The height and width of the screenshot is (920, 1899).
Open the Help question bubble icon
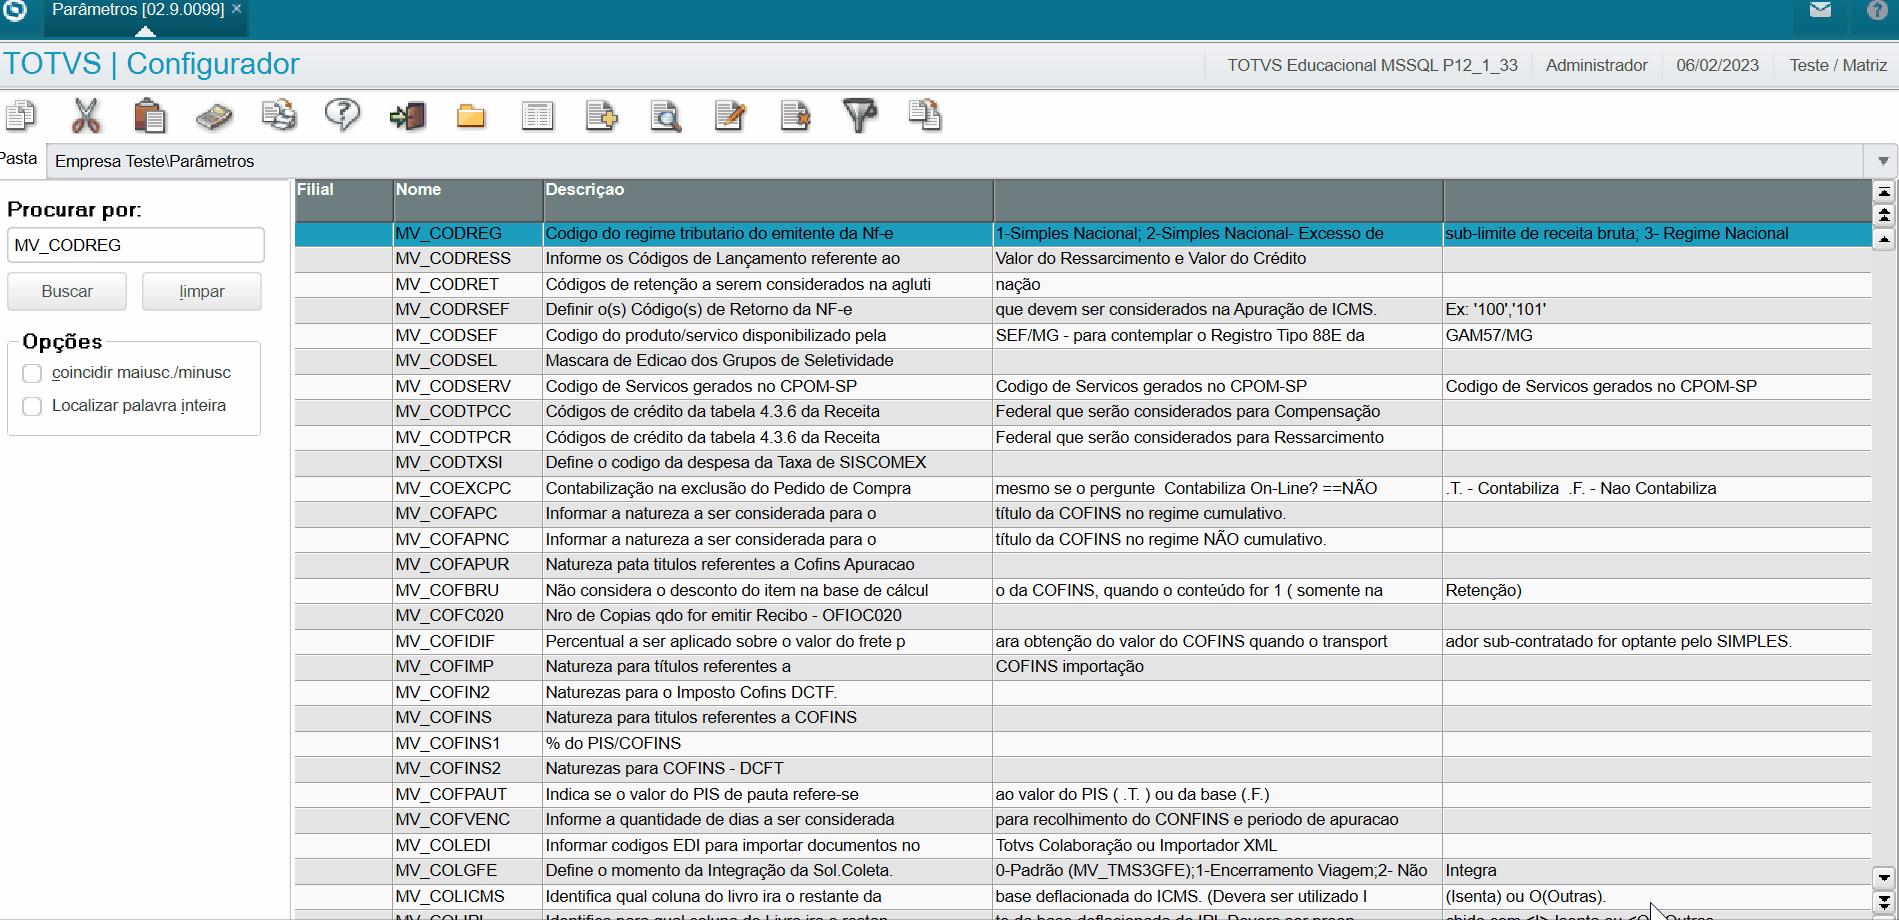342,116
